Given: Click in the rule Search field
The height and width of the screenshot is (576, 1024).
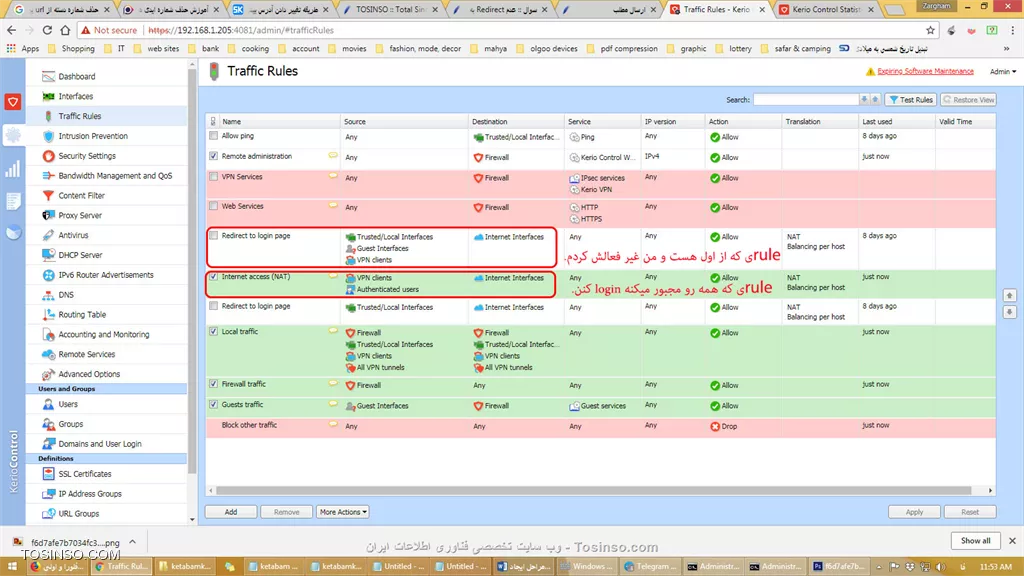Looking at the screenshot, I should click(805, 100).
